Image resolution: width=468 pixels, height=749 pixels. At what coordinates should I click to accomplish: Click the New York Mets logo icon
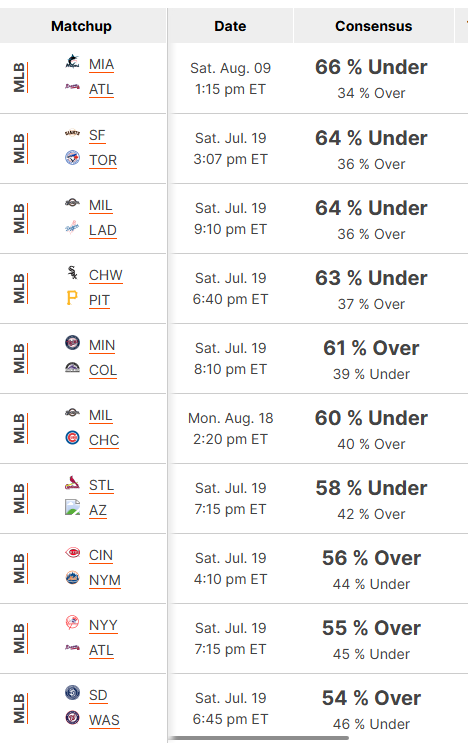(73, 578)
